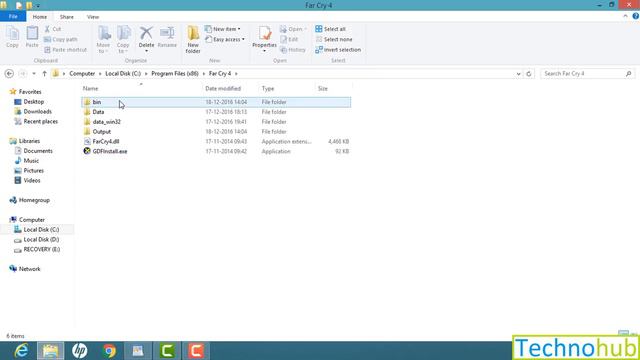Open the green Camtasia taskbar icon
Image resolution: width=640 pixels, height=360 pixels.
(167, 351)
